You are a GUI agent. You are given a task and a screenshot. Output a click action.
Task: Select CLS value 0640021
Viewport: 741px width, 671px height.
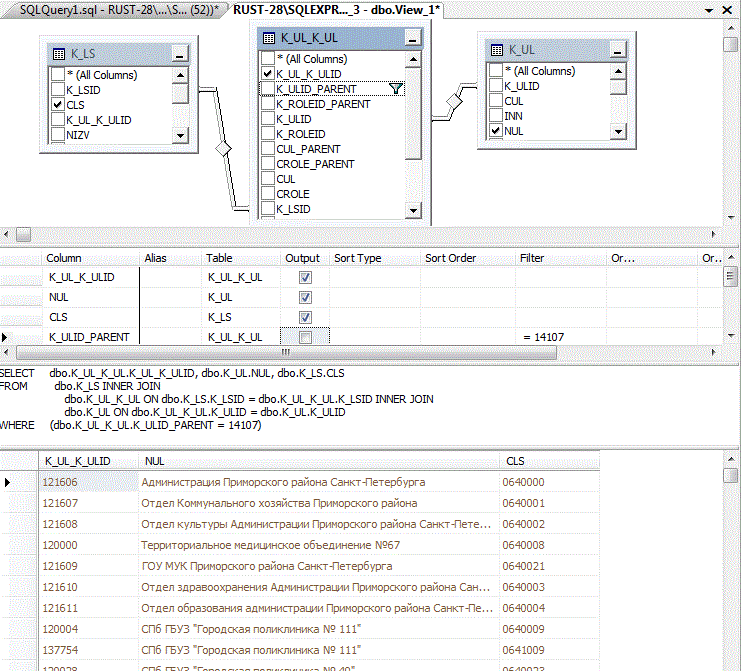(549, 566)
